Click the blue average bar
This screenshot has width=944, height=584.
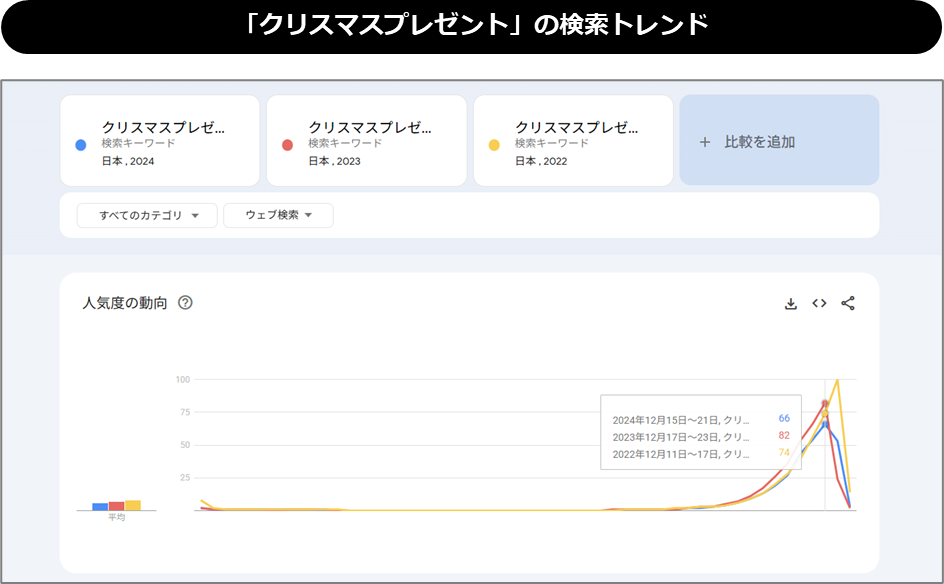(x=100, y=507)
